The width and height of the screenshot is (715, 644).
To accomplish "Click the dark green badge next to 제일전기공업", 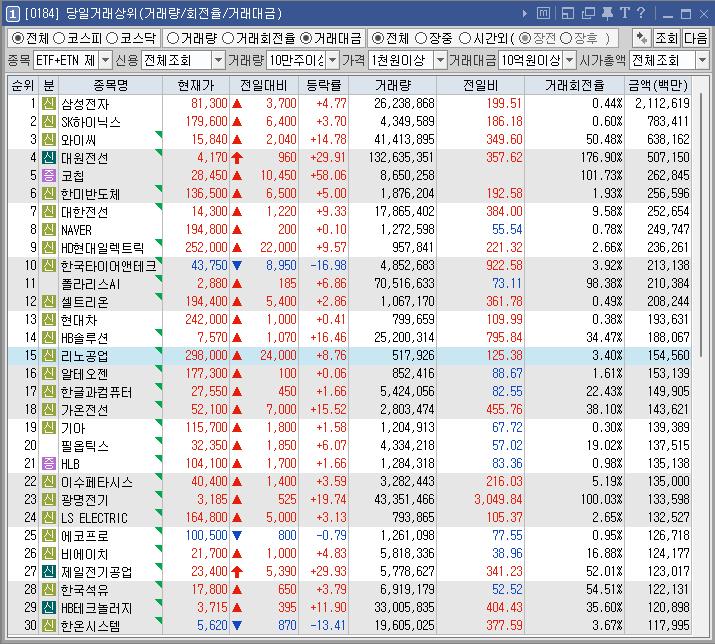I will point(49,571).
